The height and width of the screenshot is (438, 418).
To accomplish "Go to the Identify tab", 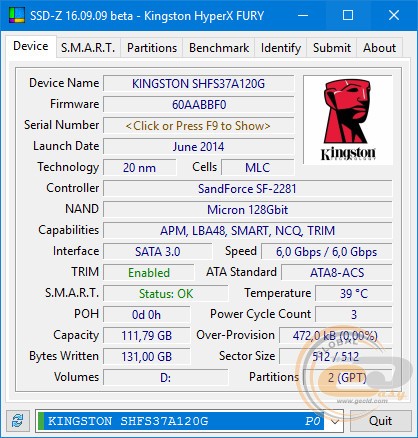I will point(281,48).
